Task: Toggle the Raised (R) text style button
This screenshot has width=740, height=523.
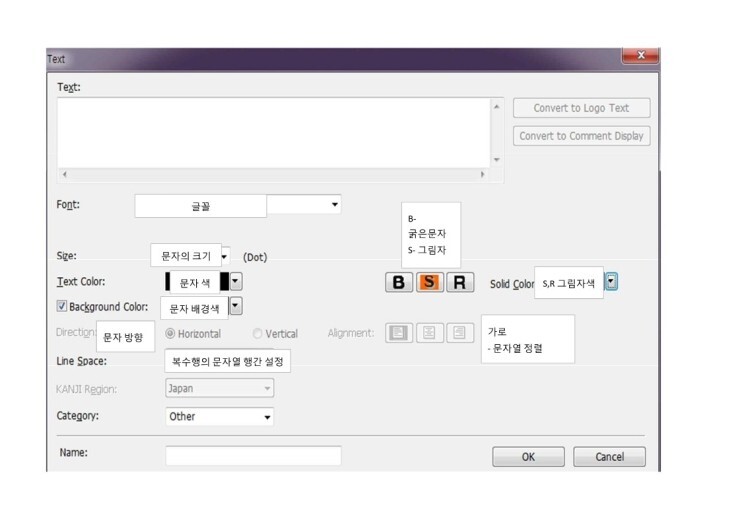Action: pos(460,282)
